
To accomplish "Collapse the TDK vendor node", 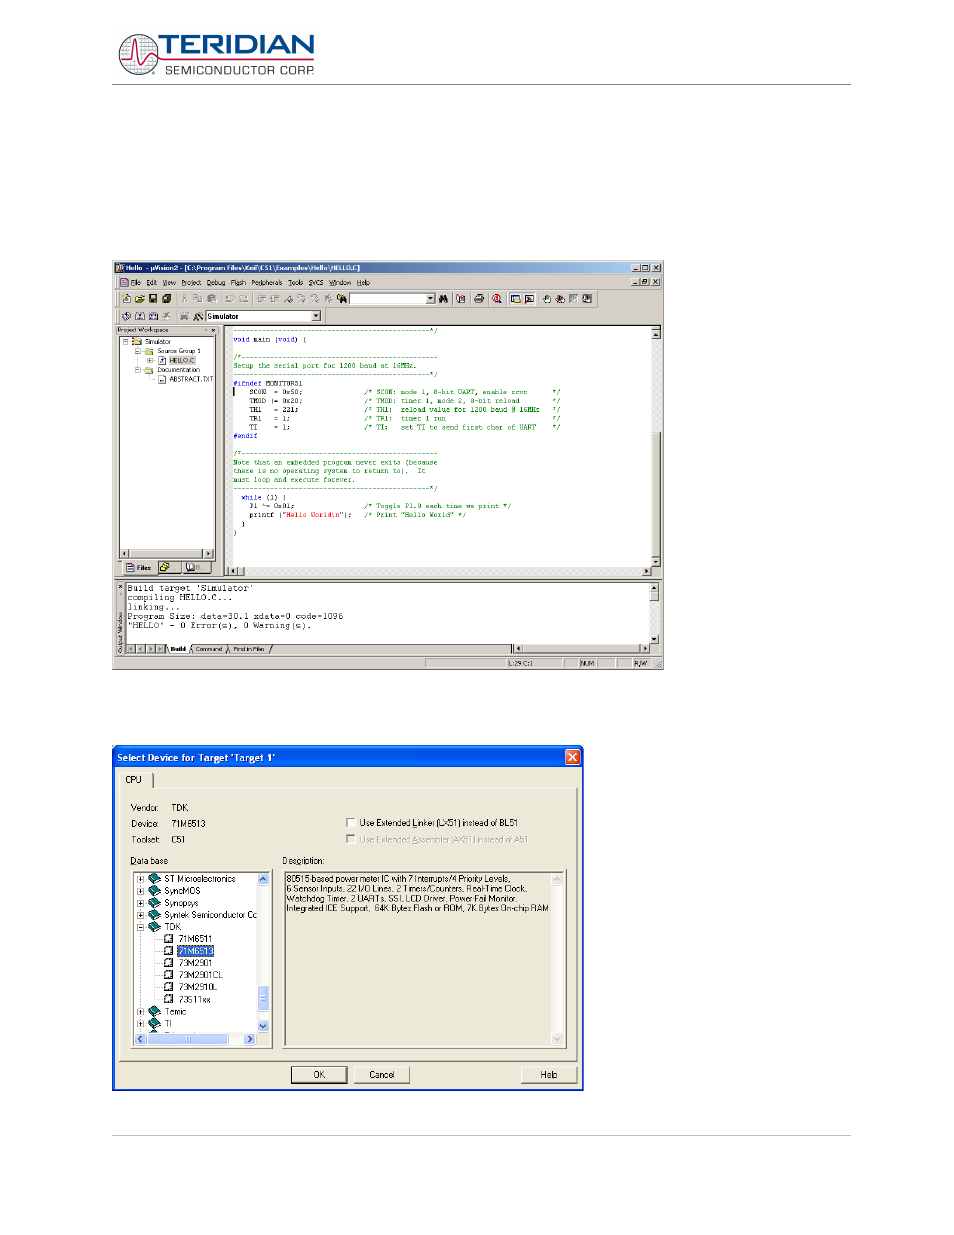I will pos(140,927).
